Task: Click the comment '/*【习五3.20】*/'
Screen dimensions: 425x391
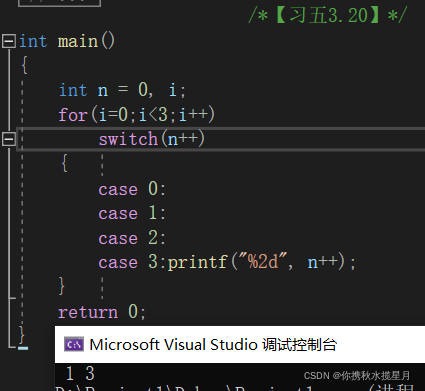Action: (x=328, y=15)
